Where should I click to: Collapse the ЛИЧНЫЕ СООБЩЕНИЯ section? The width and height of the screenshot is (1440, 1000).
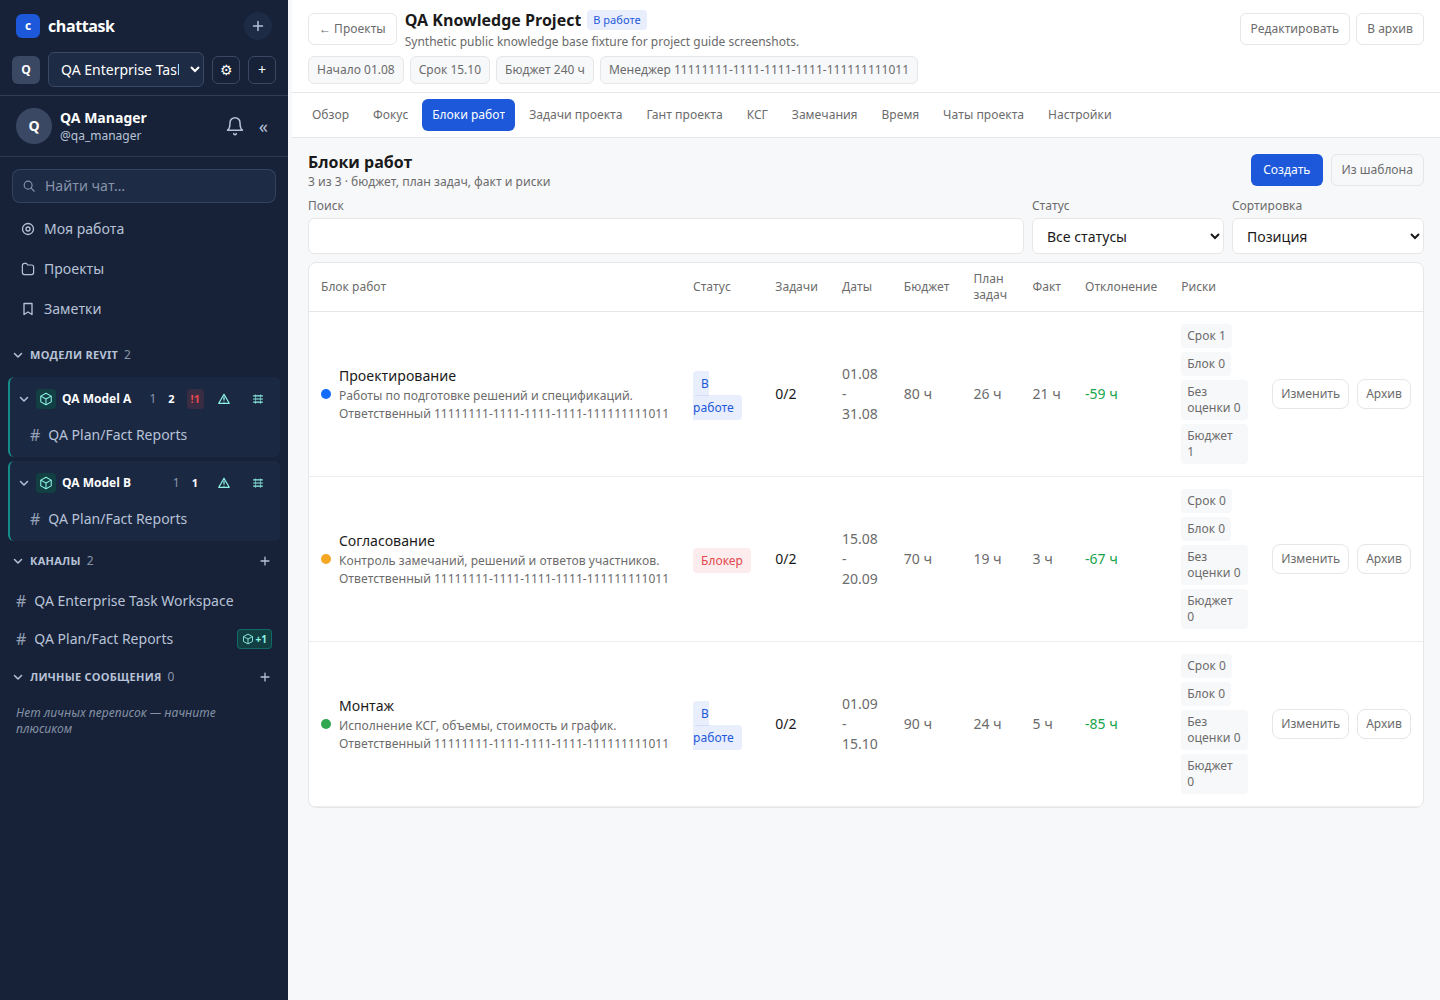[x=18, y=677]
